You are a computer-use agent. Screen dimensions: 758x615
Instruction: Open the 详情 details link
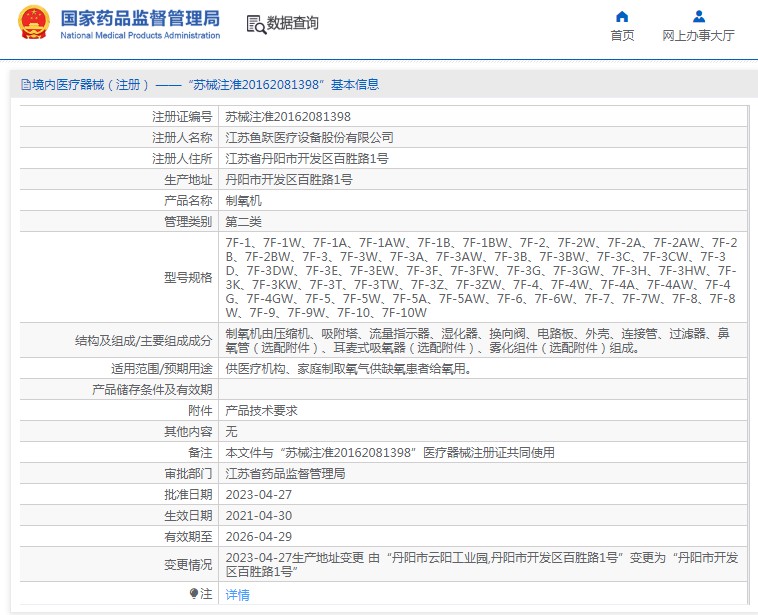click(237, 595)
